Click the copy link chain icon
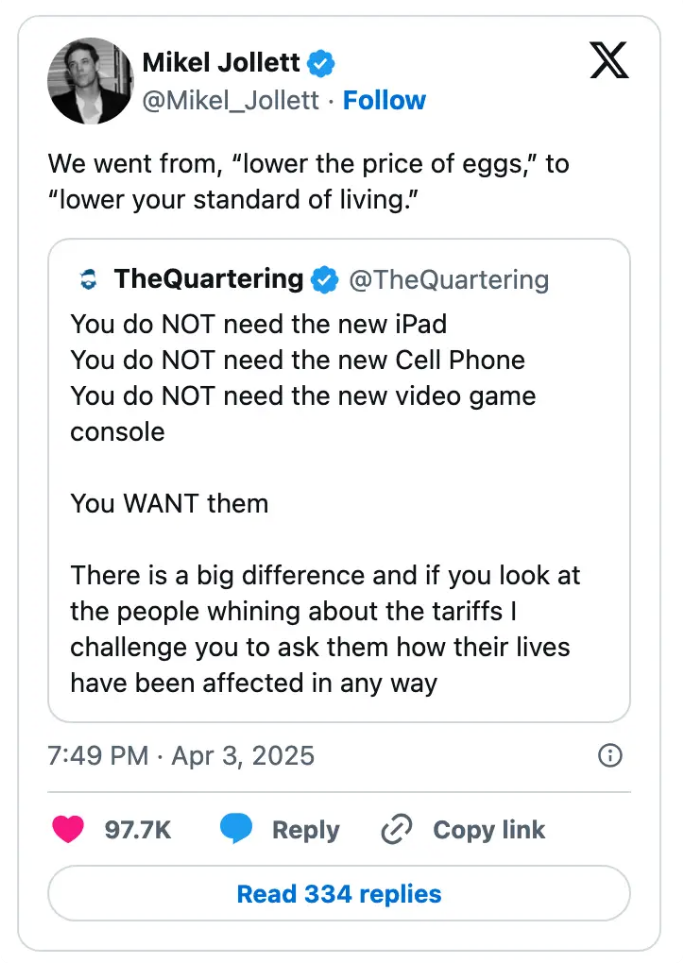The image size is (684, 972). coord(397,829)
